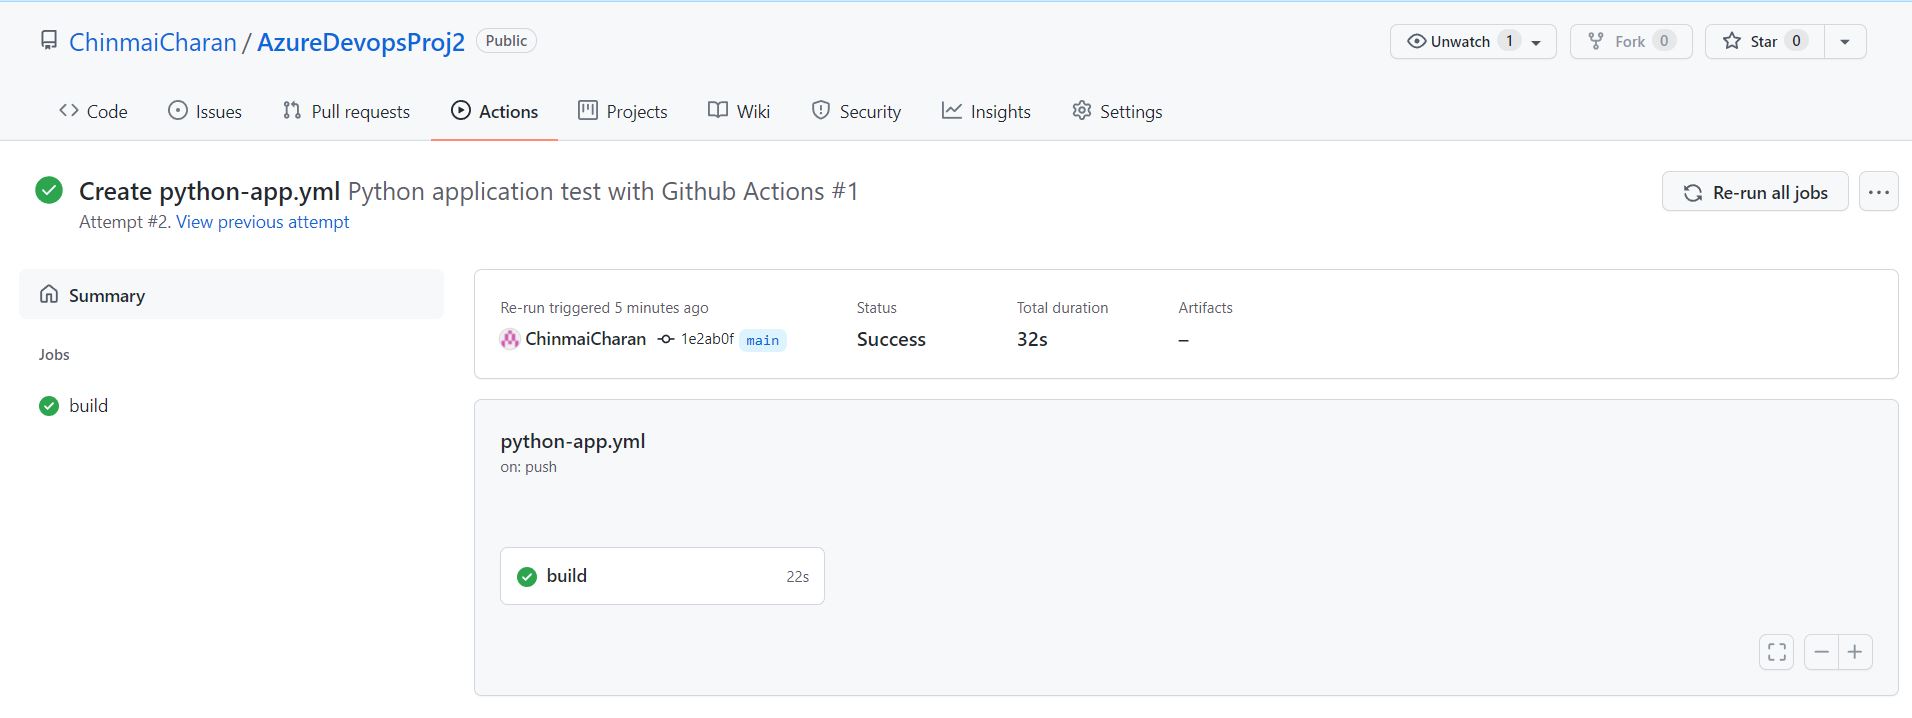
Task: Open the Insights tab
Action: (x=986, y=111)
